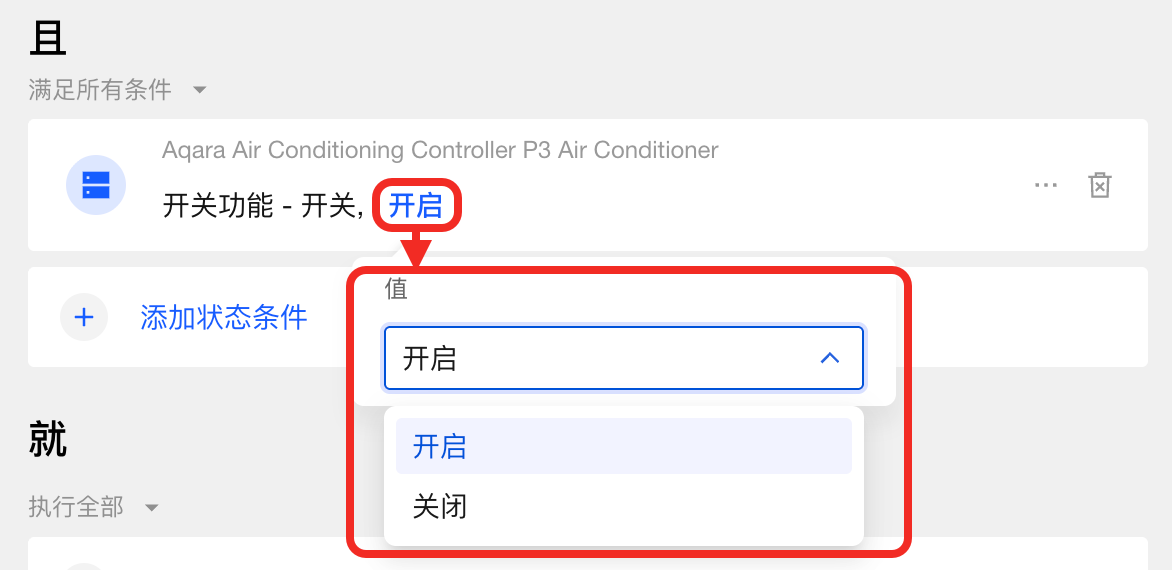Click the 值 label in the popup
The height and width of the screenshot is (570, 1172).
click(x=396, y=289)
